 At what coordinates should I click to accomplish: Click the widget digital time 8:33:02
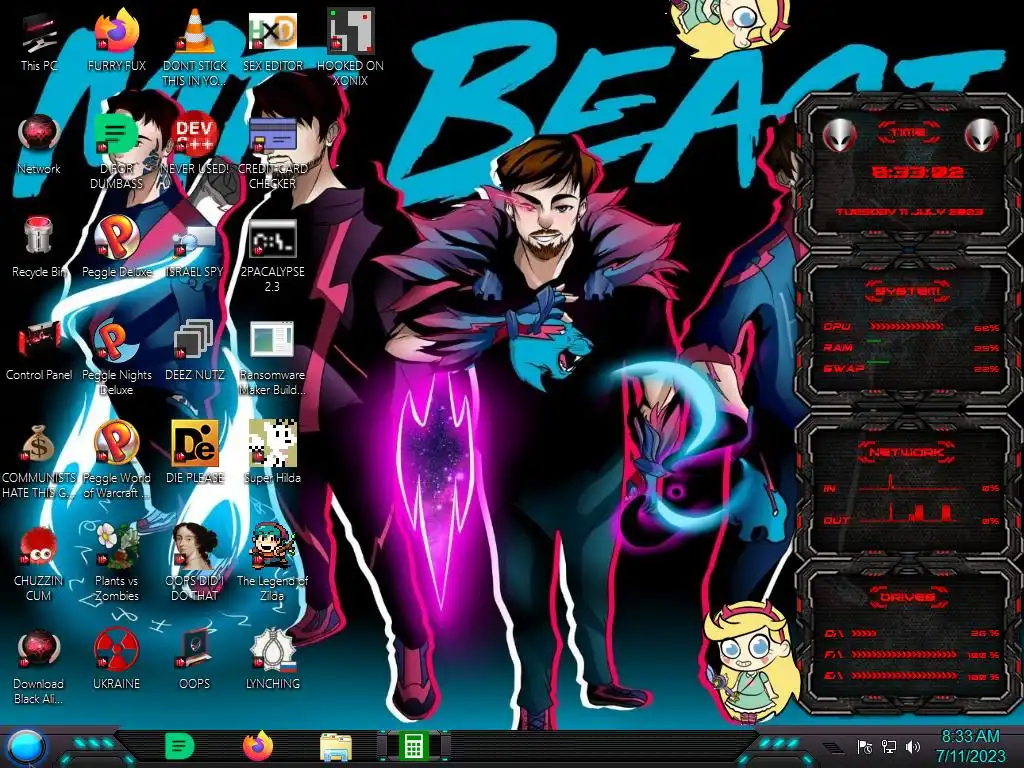pyautogui.click(x=917, y=172)
